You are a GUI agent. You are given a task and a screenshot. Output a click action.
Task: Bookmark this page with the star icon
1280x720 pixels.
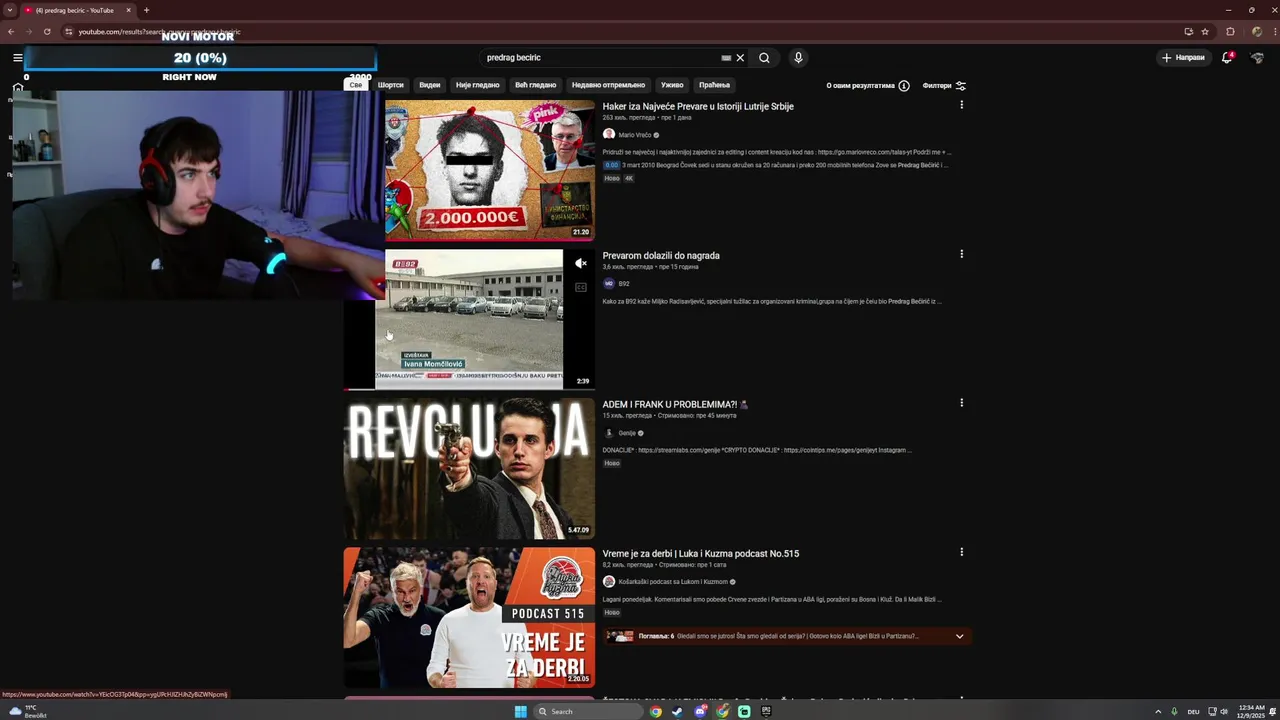tap(1205, 31)
